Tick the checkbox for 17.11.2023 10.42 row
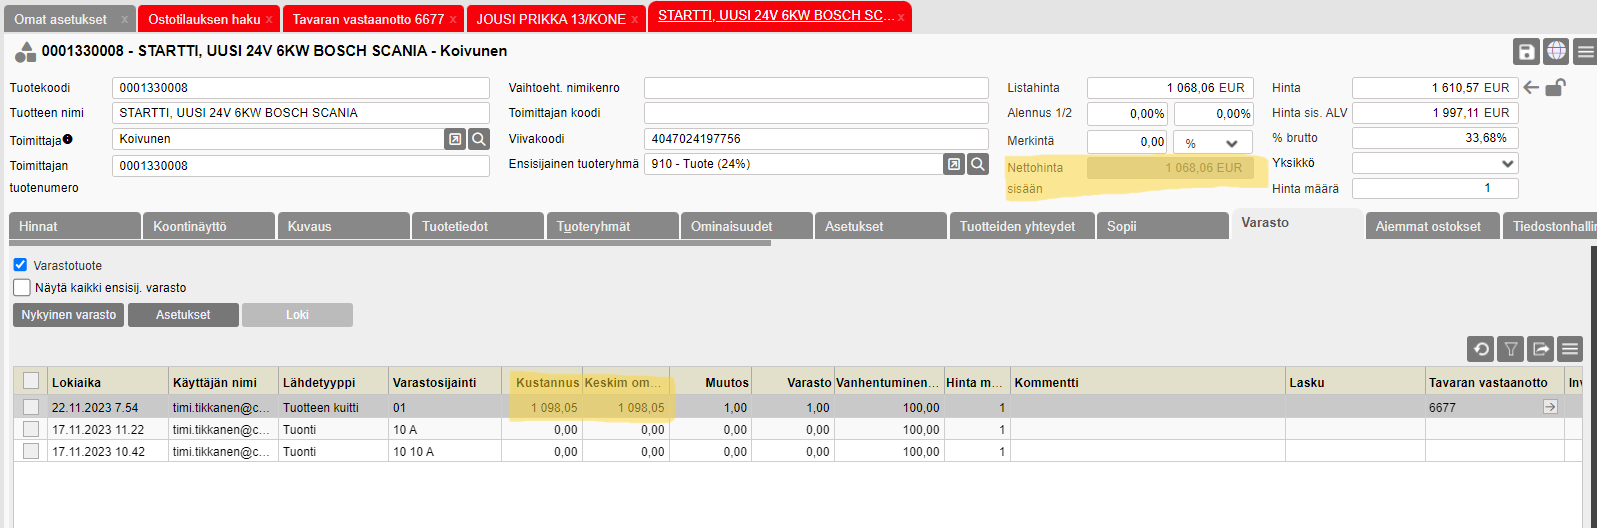 [x=31, y=451]
